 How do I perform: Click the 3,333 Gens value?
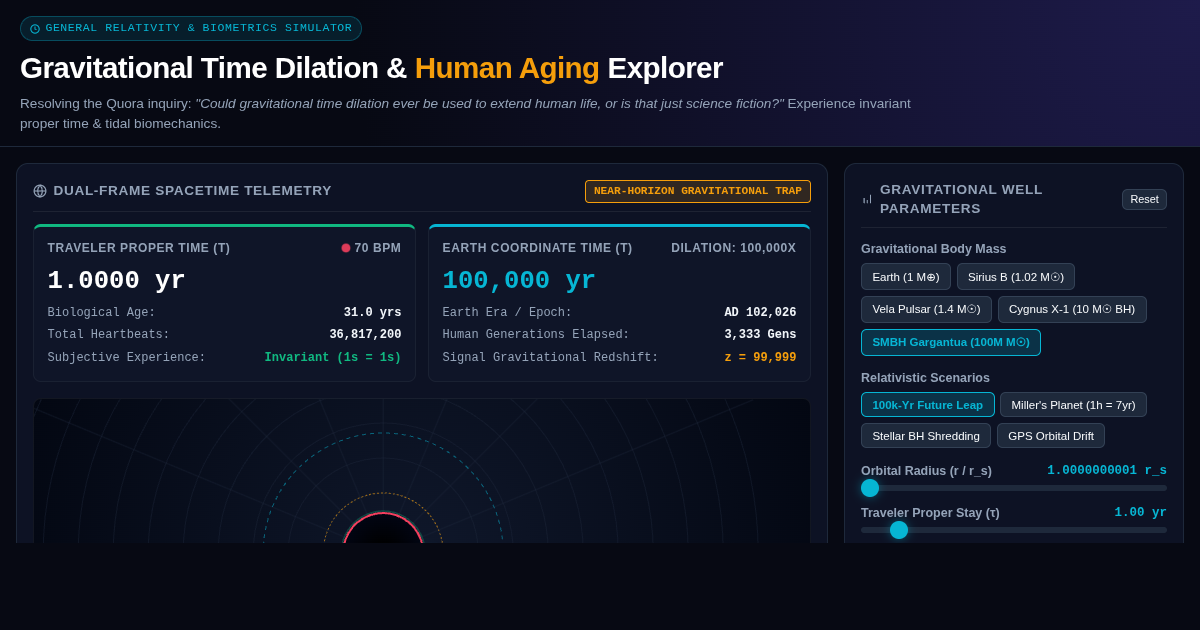[x=760, y=335]
